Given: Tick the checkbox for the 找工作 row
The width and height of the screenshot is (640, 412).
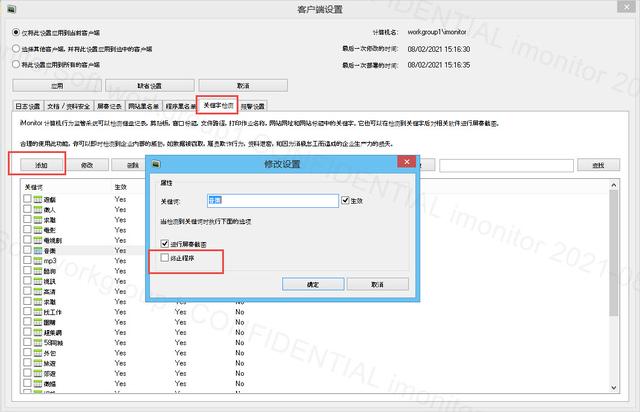Looking at the screenshot, I should click(x=27, y=312).
